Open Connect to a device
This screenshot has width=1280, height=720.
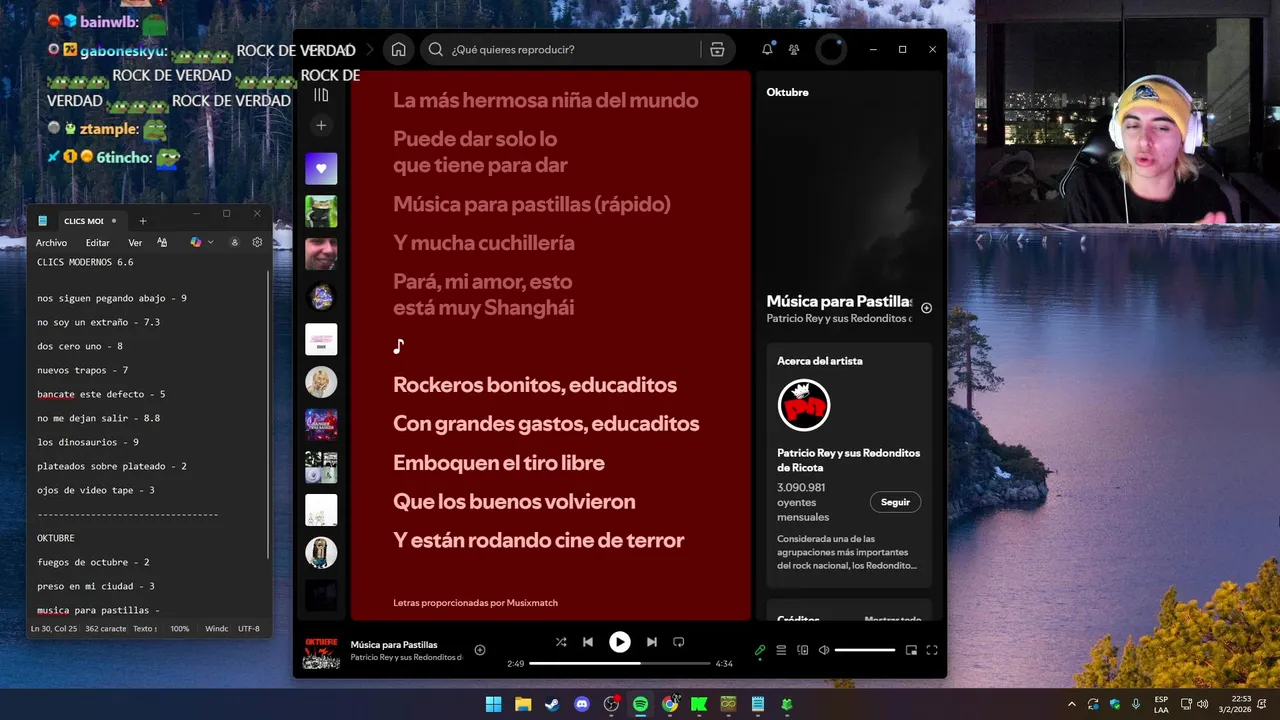[x=803, y=650]
